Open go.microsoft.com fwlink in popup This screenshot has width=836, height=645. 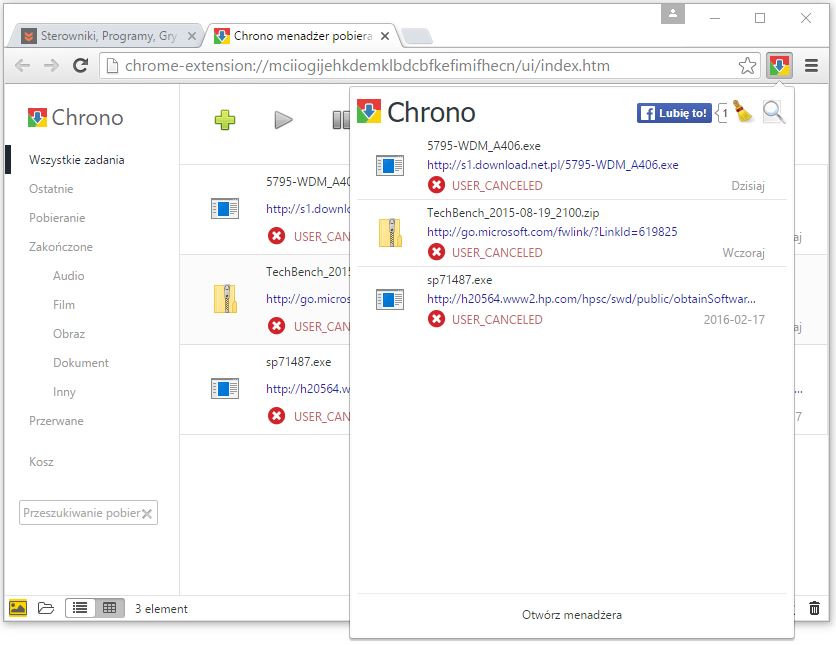click(x=552, y=232)
